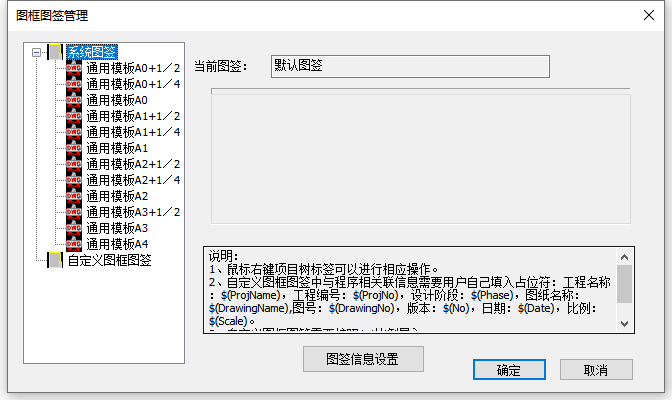Click DWG icon beside 通用模板A2+1/4
This screenshot has height=400, width=672.
pos(74,180)
